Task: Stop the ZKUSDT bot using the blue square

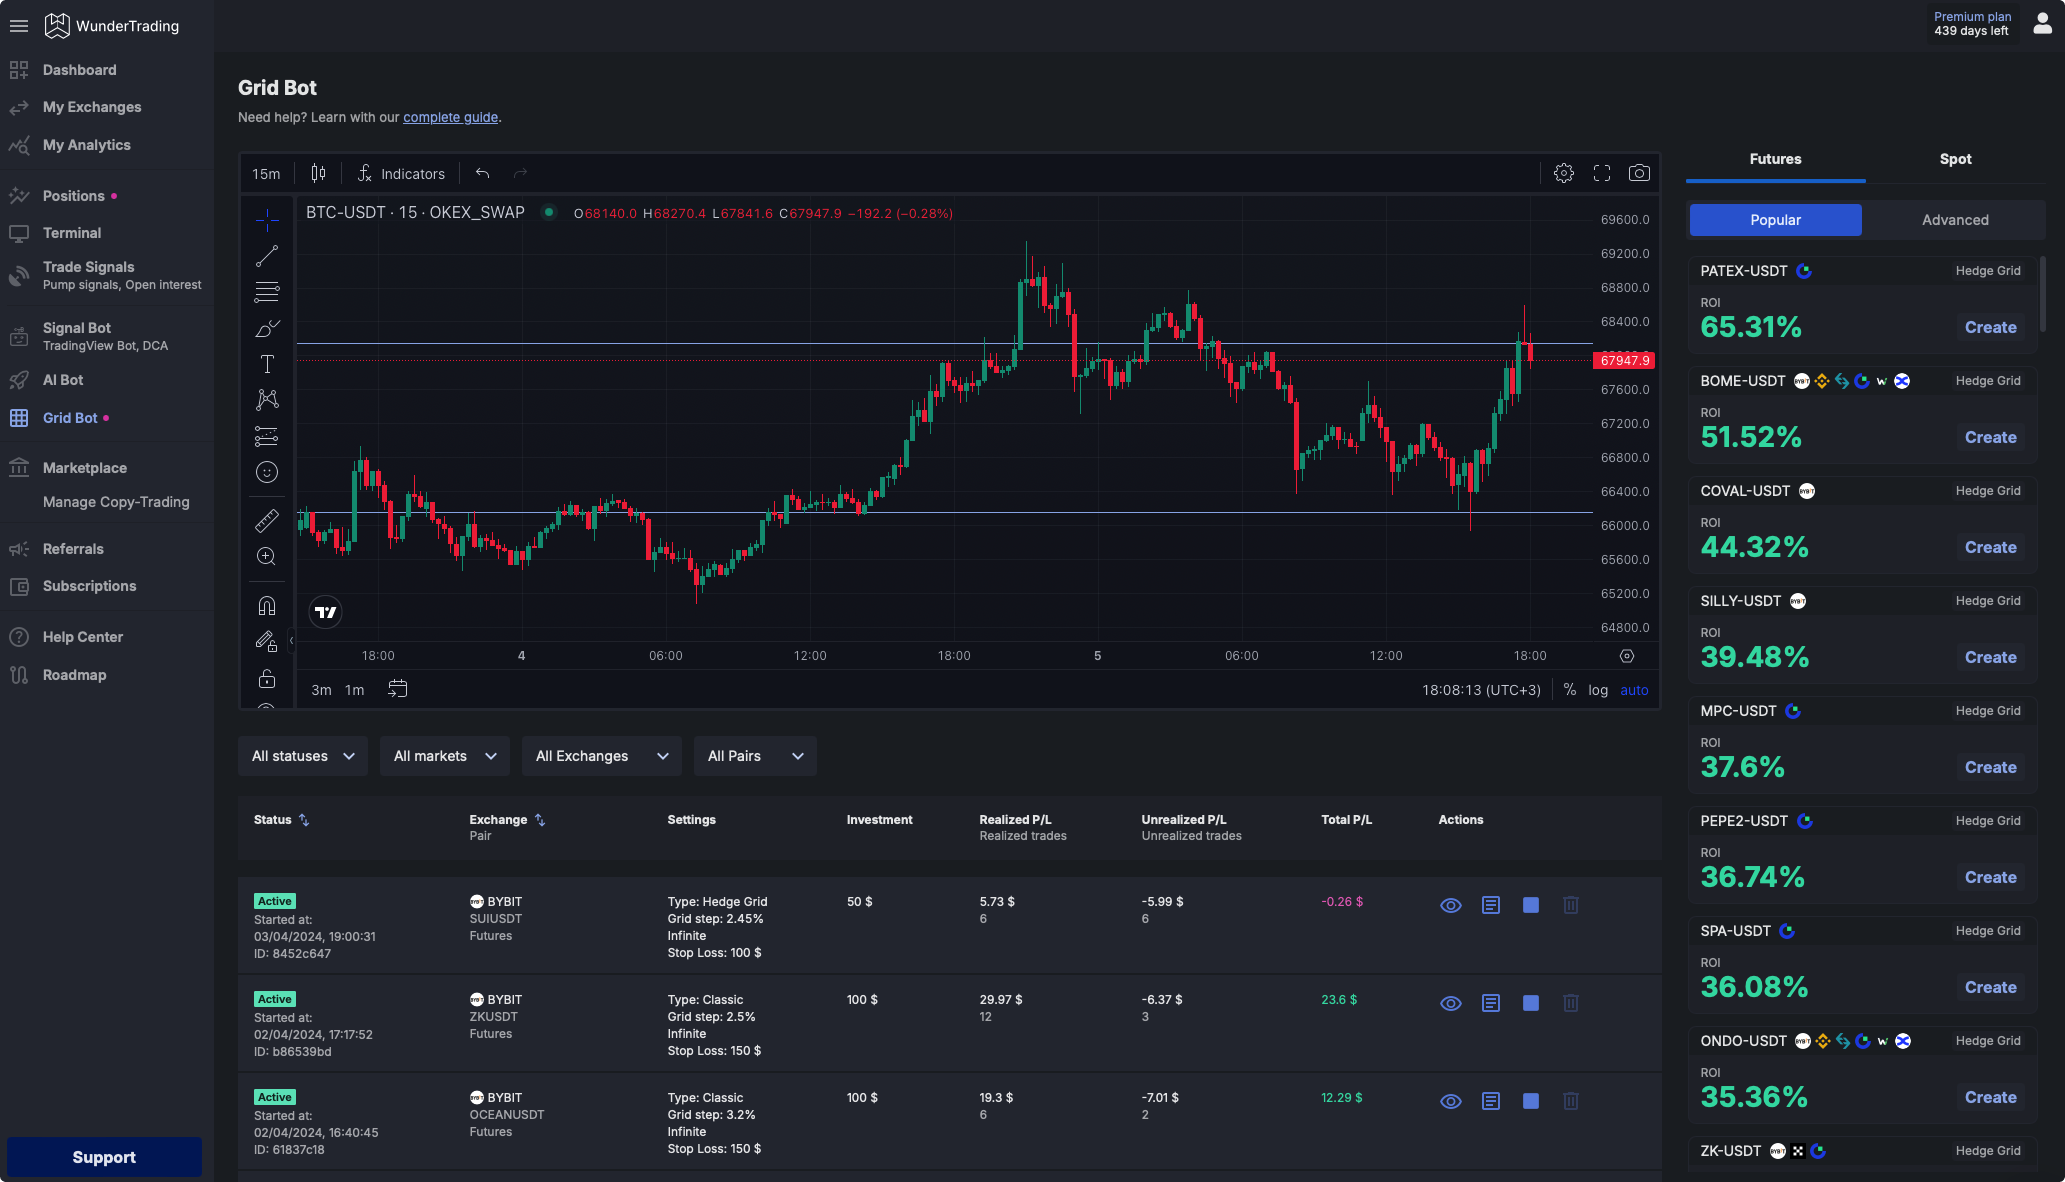Action: coord(1530,1003)
